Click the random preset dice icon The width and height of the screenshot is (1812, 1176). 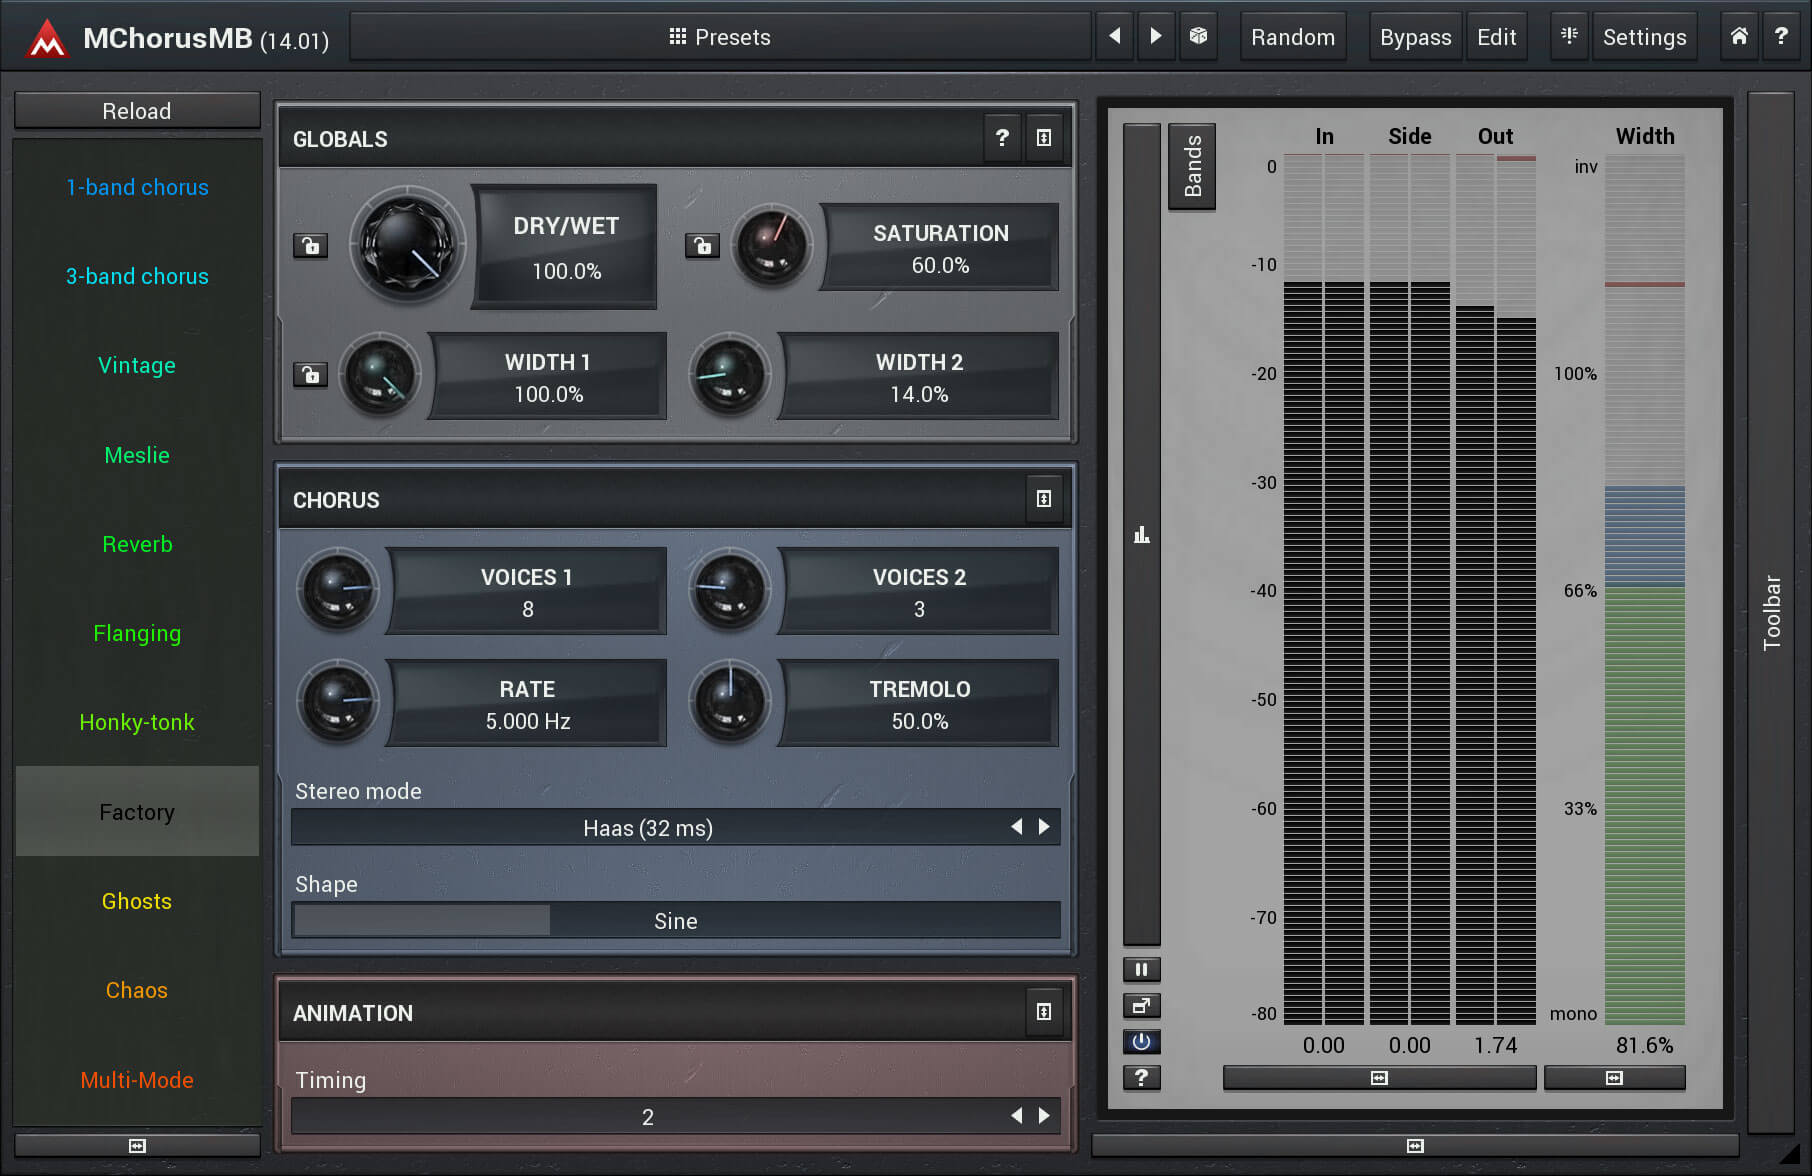1198,36
